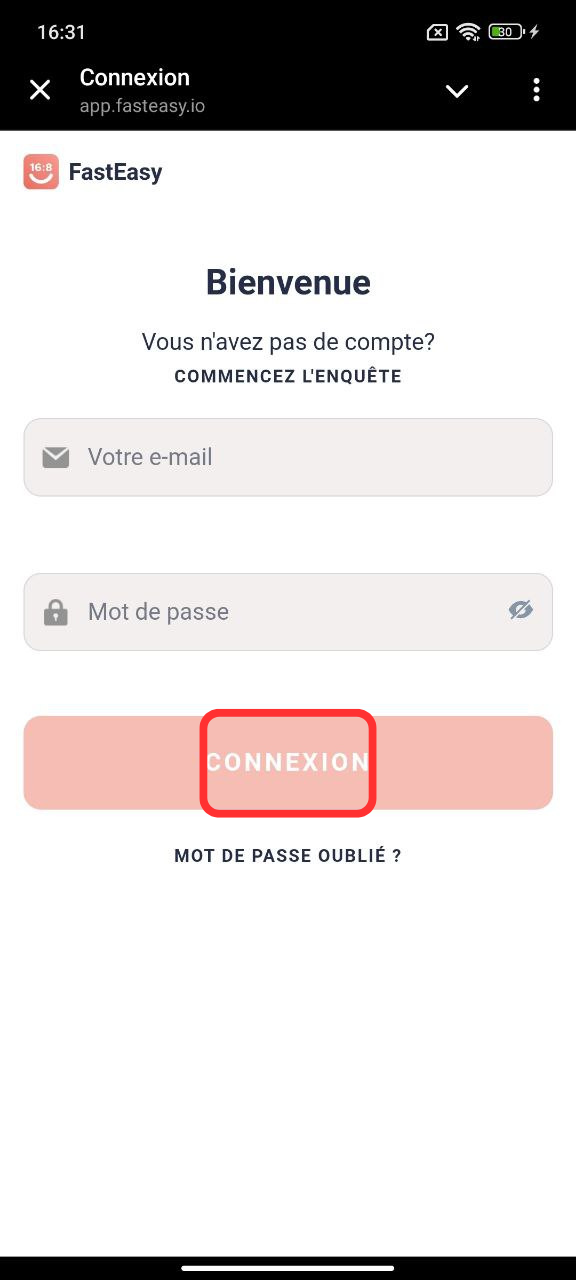Close the Connexion browser tab

40,91
